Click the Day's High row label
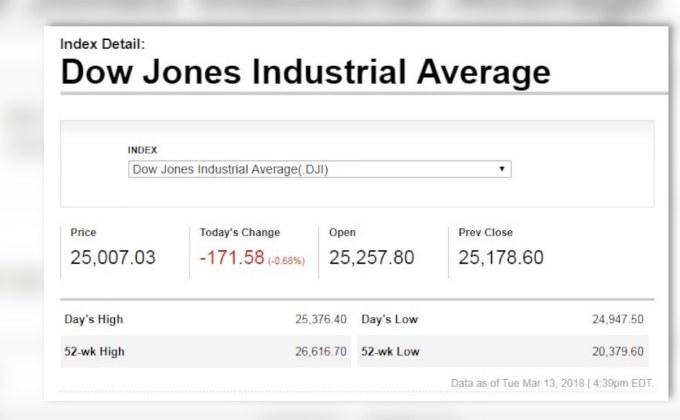680x420 pixels. [x=93, y=319]
